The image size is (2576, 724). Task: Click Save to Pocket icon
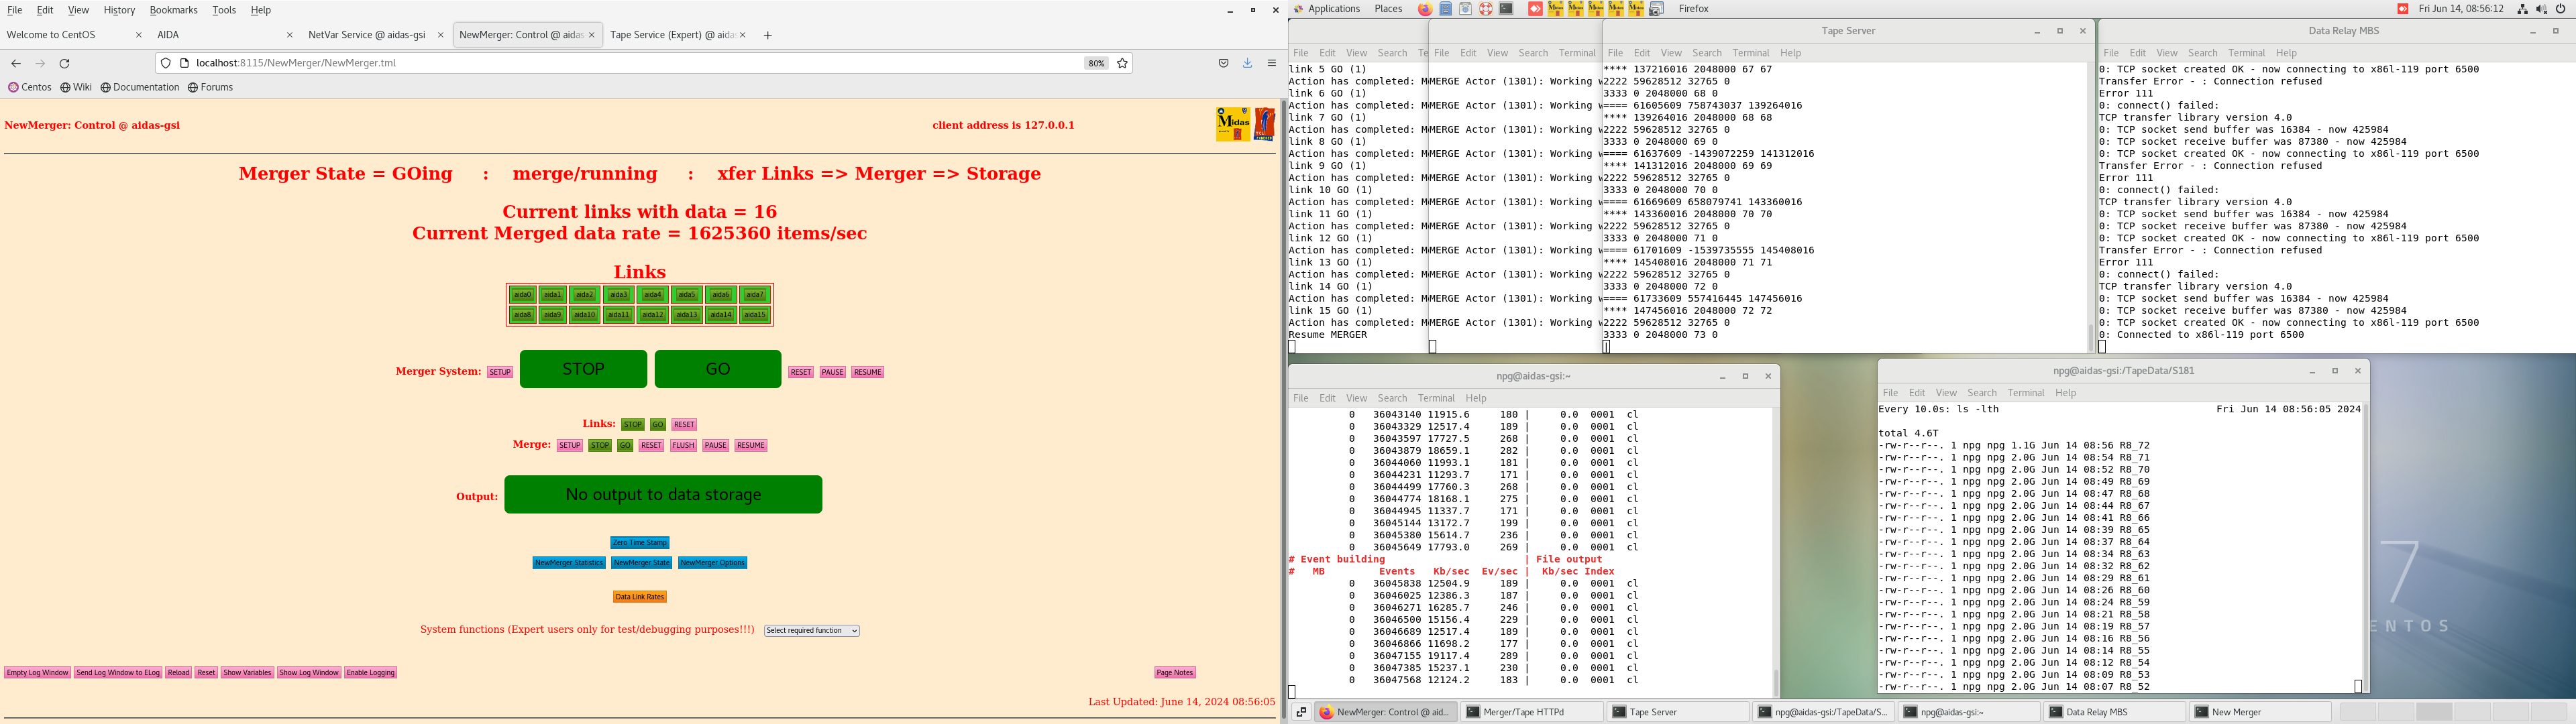(1223, 63)
